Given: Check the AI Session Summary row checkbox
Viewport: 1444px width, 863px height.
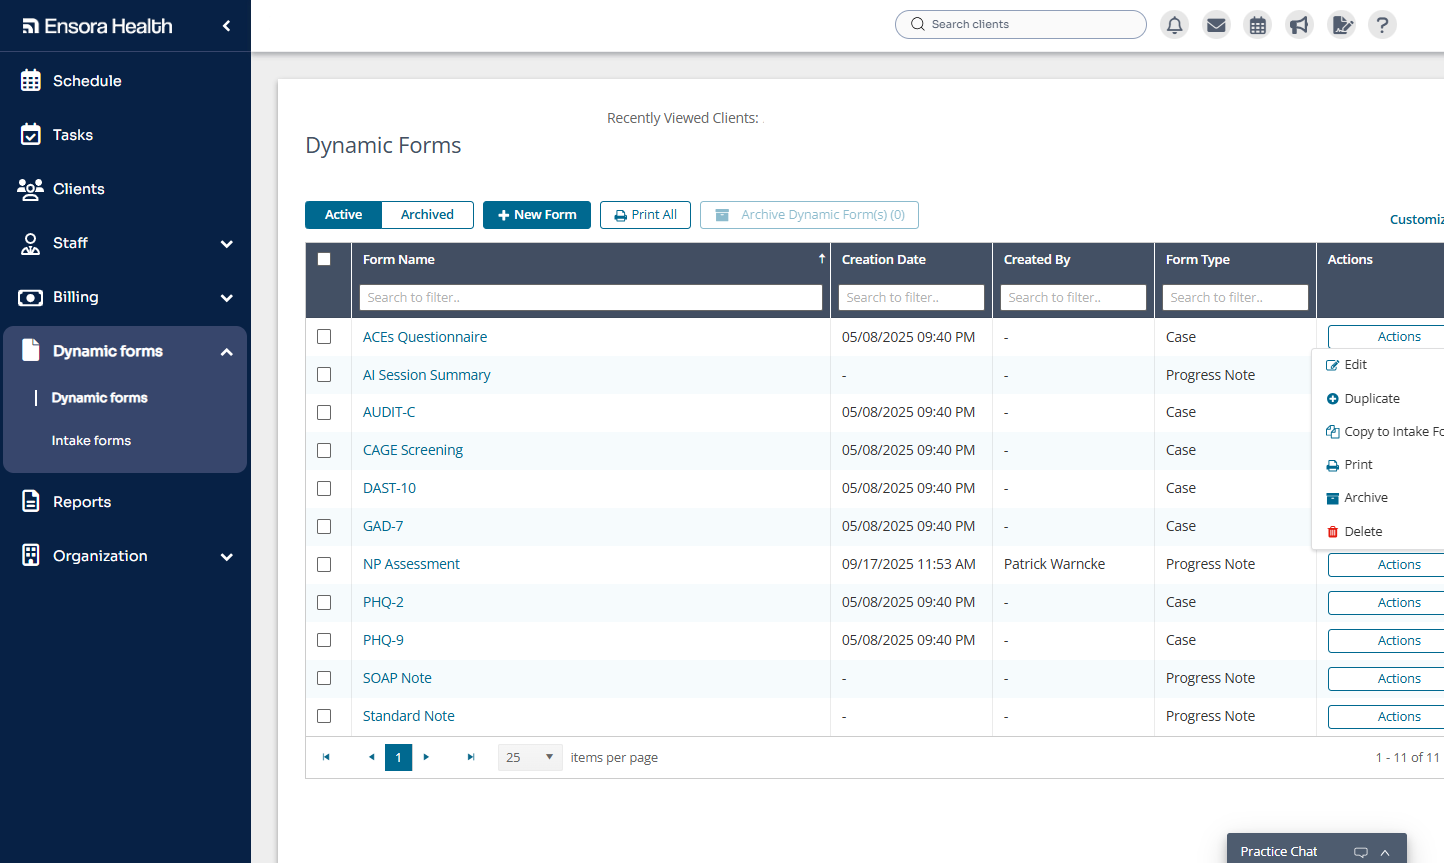Looking at the screenshot, I should click(x=324, y=375).
